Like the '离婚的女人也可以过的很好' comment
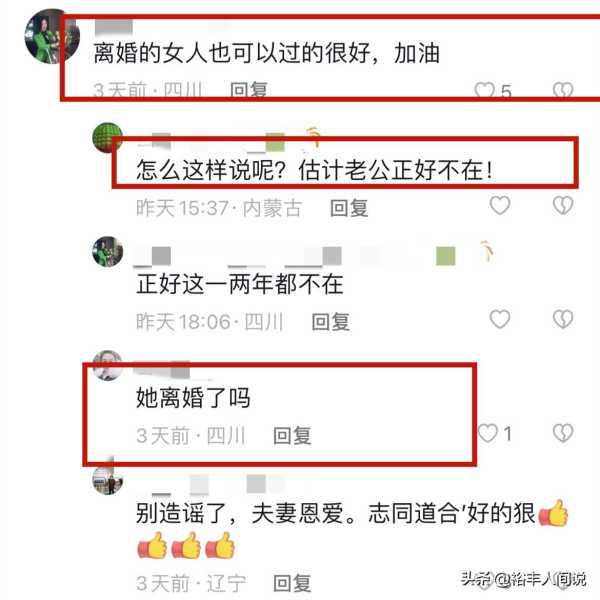Screen dimensions: 600x600 click(484, 90)
